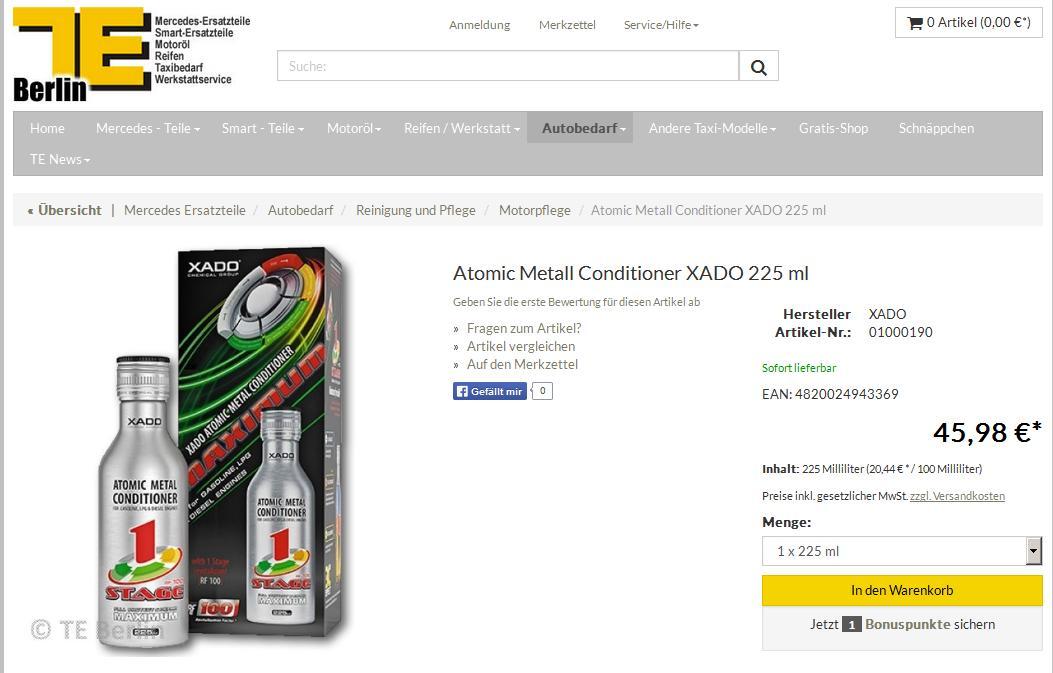
Task: Click the search magnifier icon button
Action: pyautogui.click(x=759, y=66)
